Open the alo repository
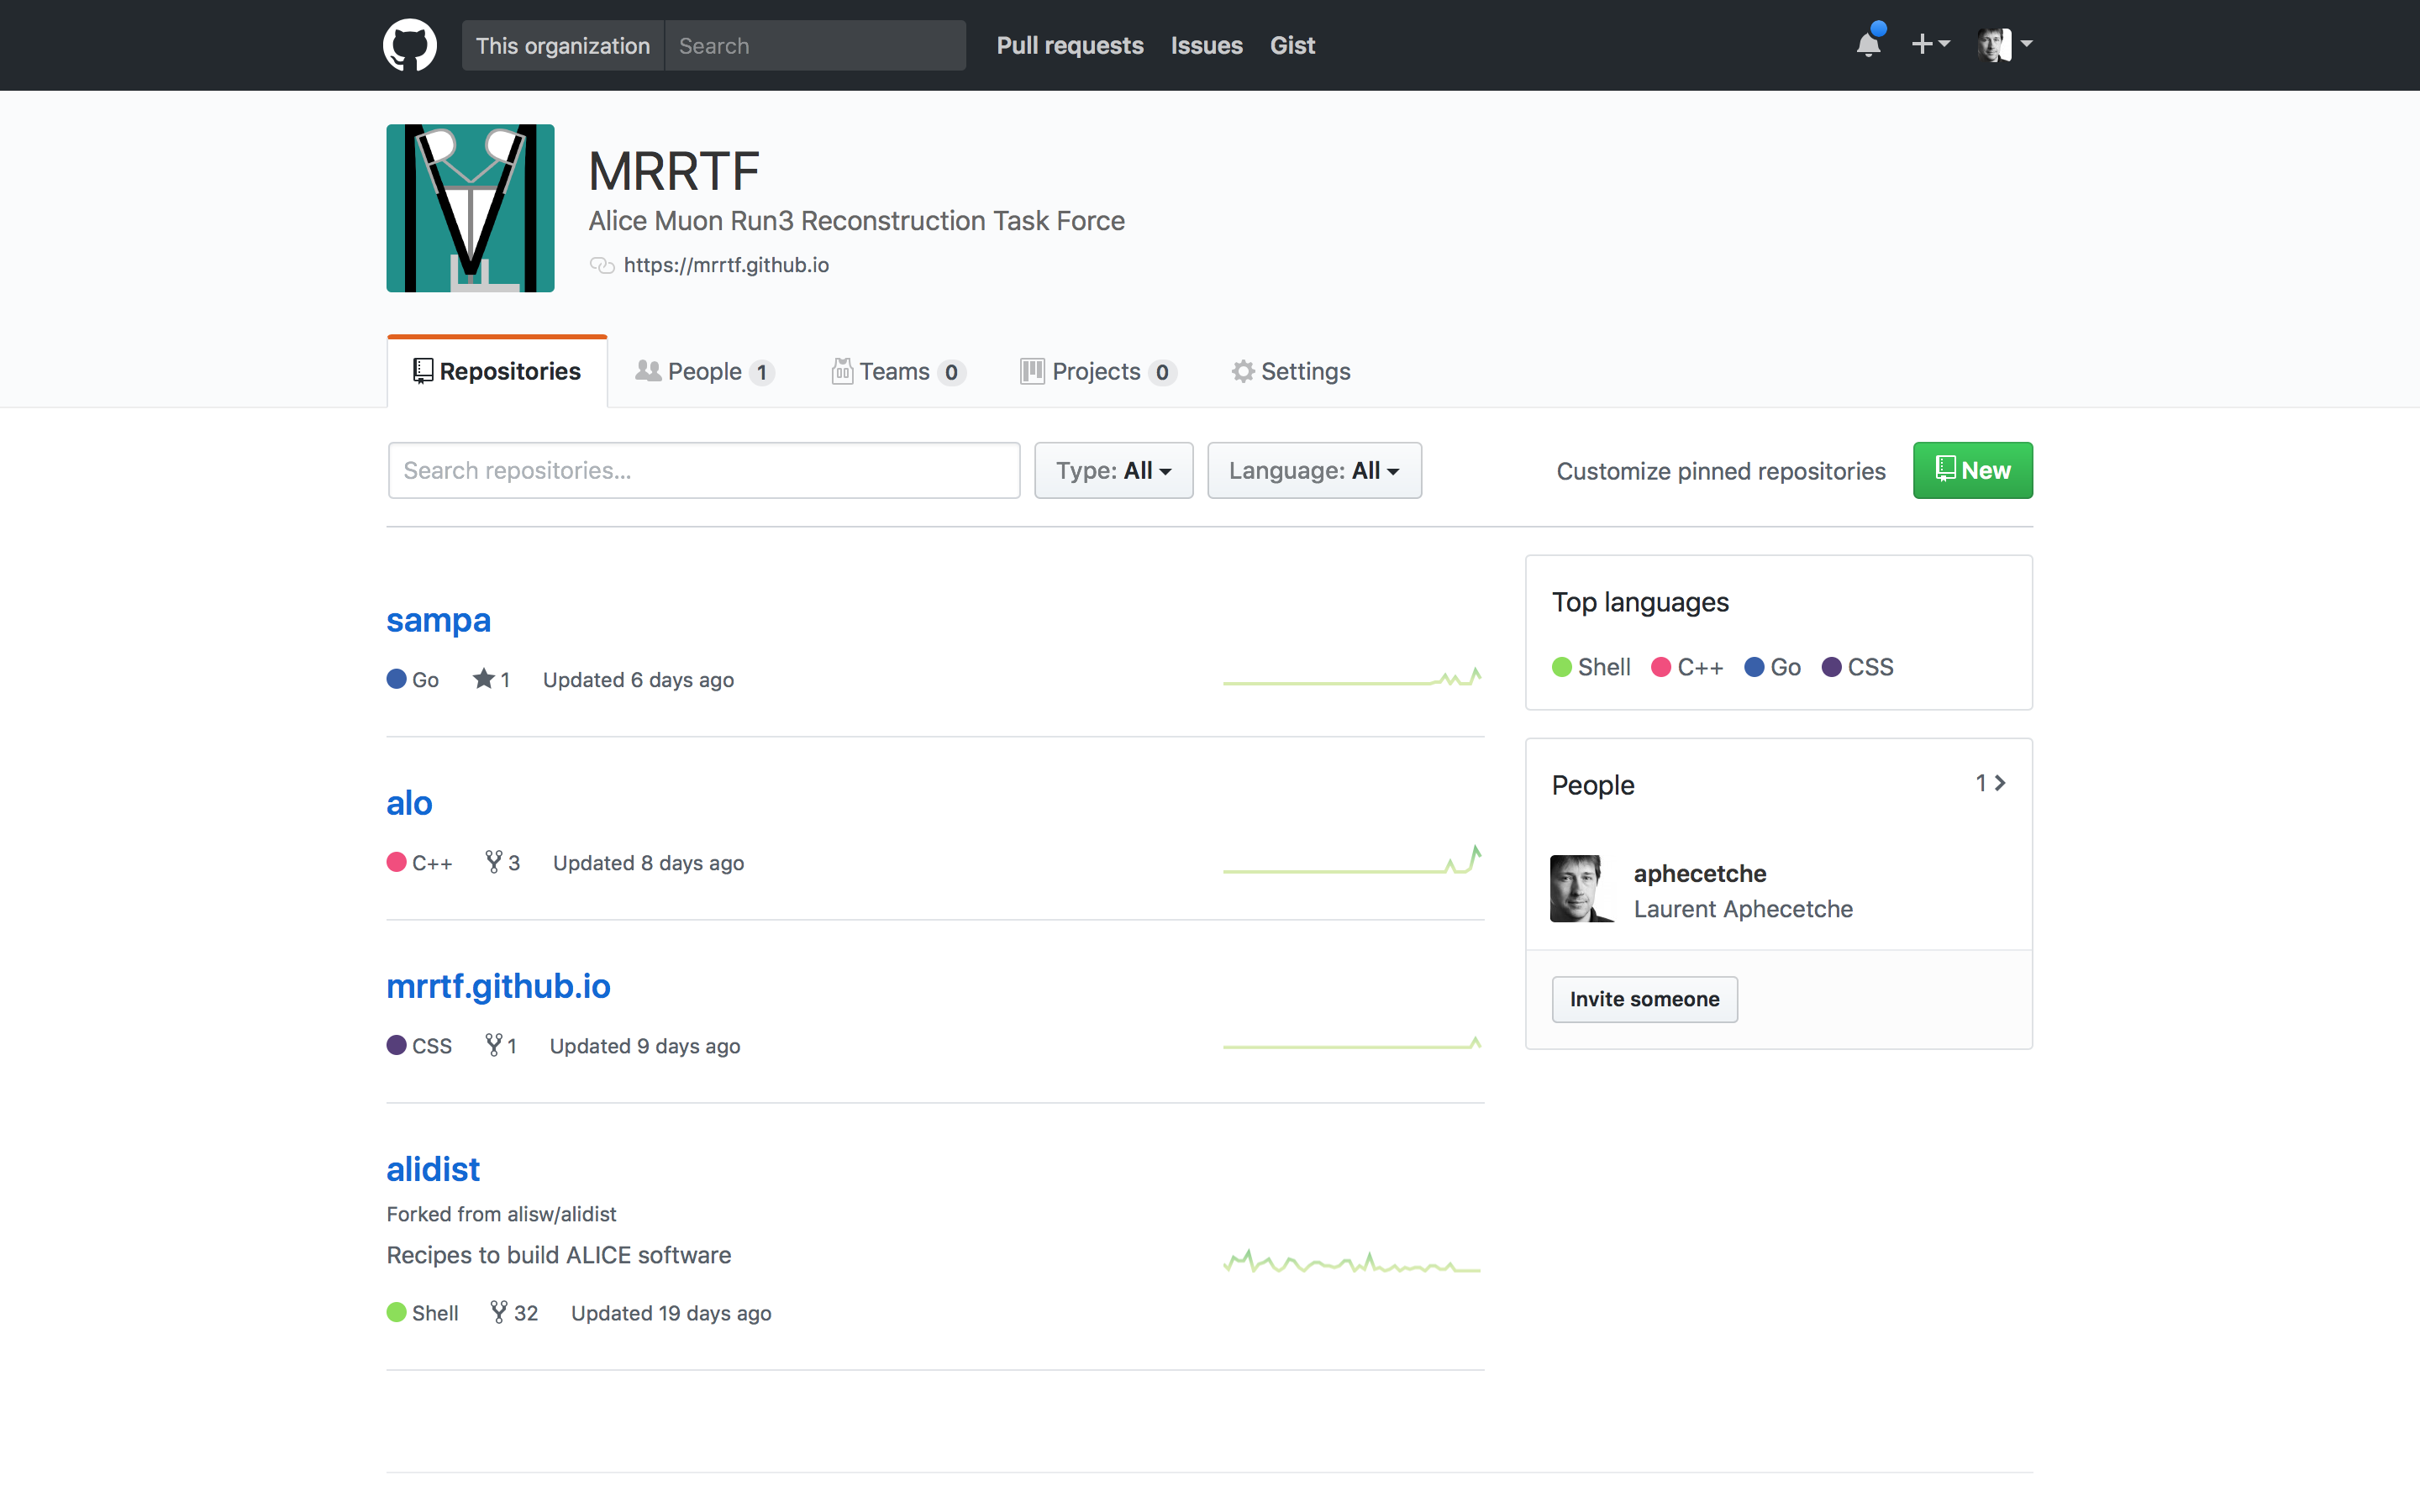The image size is (2420, 1512). point(409,803)
